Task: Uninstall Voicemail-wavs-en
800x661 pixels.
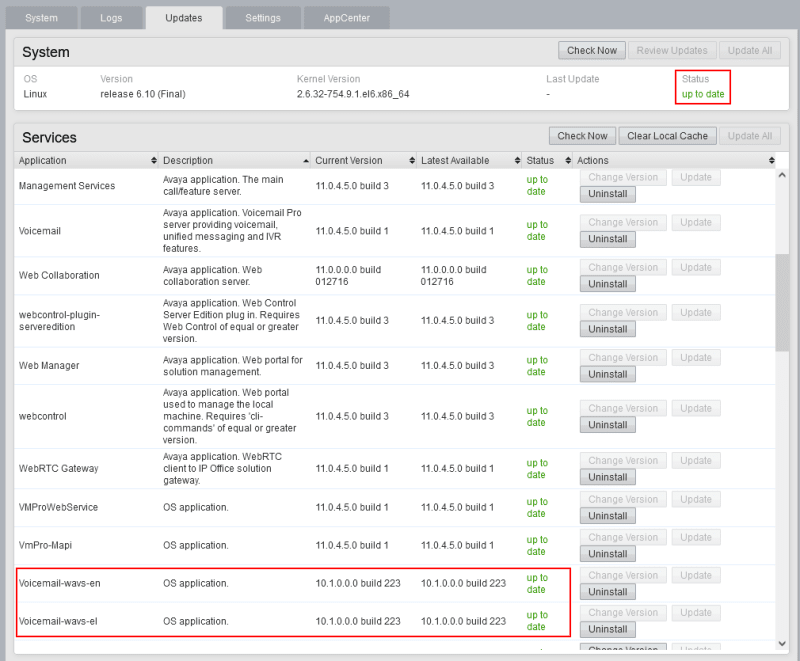Action: coord(608,592)
